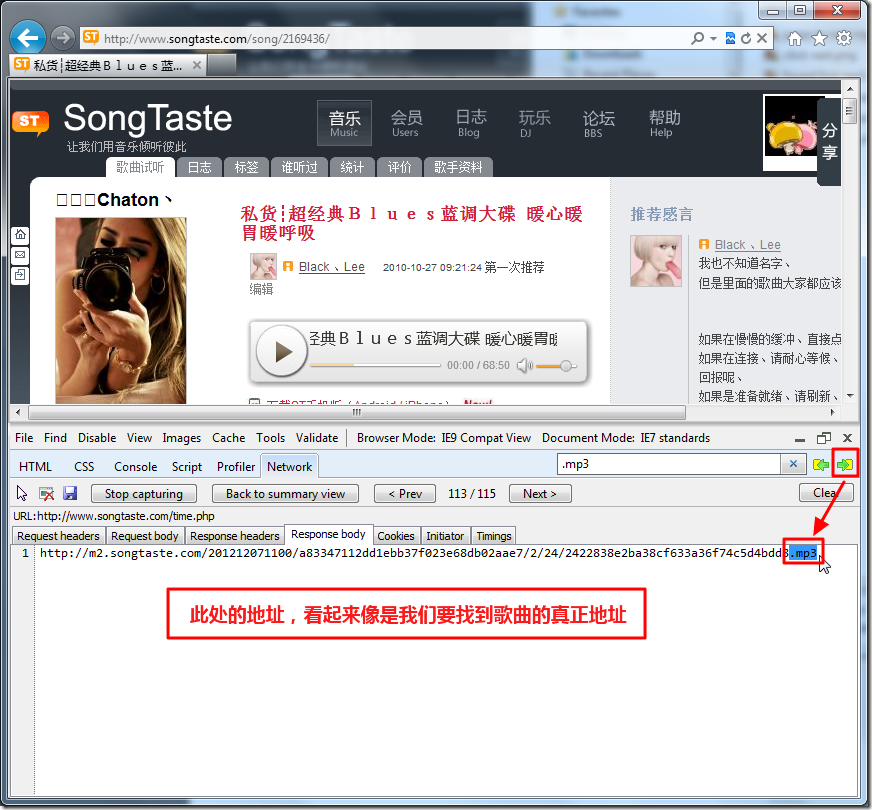Open Favorites with the star icon
The height and width of the screenshot is (810, 872).
(x=819, y=38)
